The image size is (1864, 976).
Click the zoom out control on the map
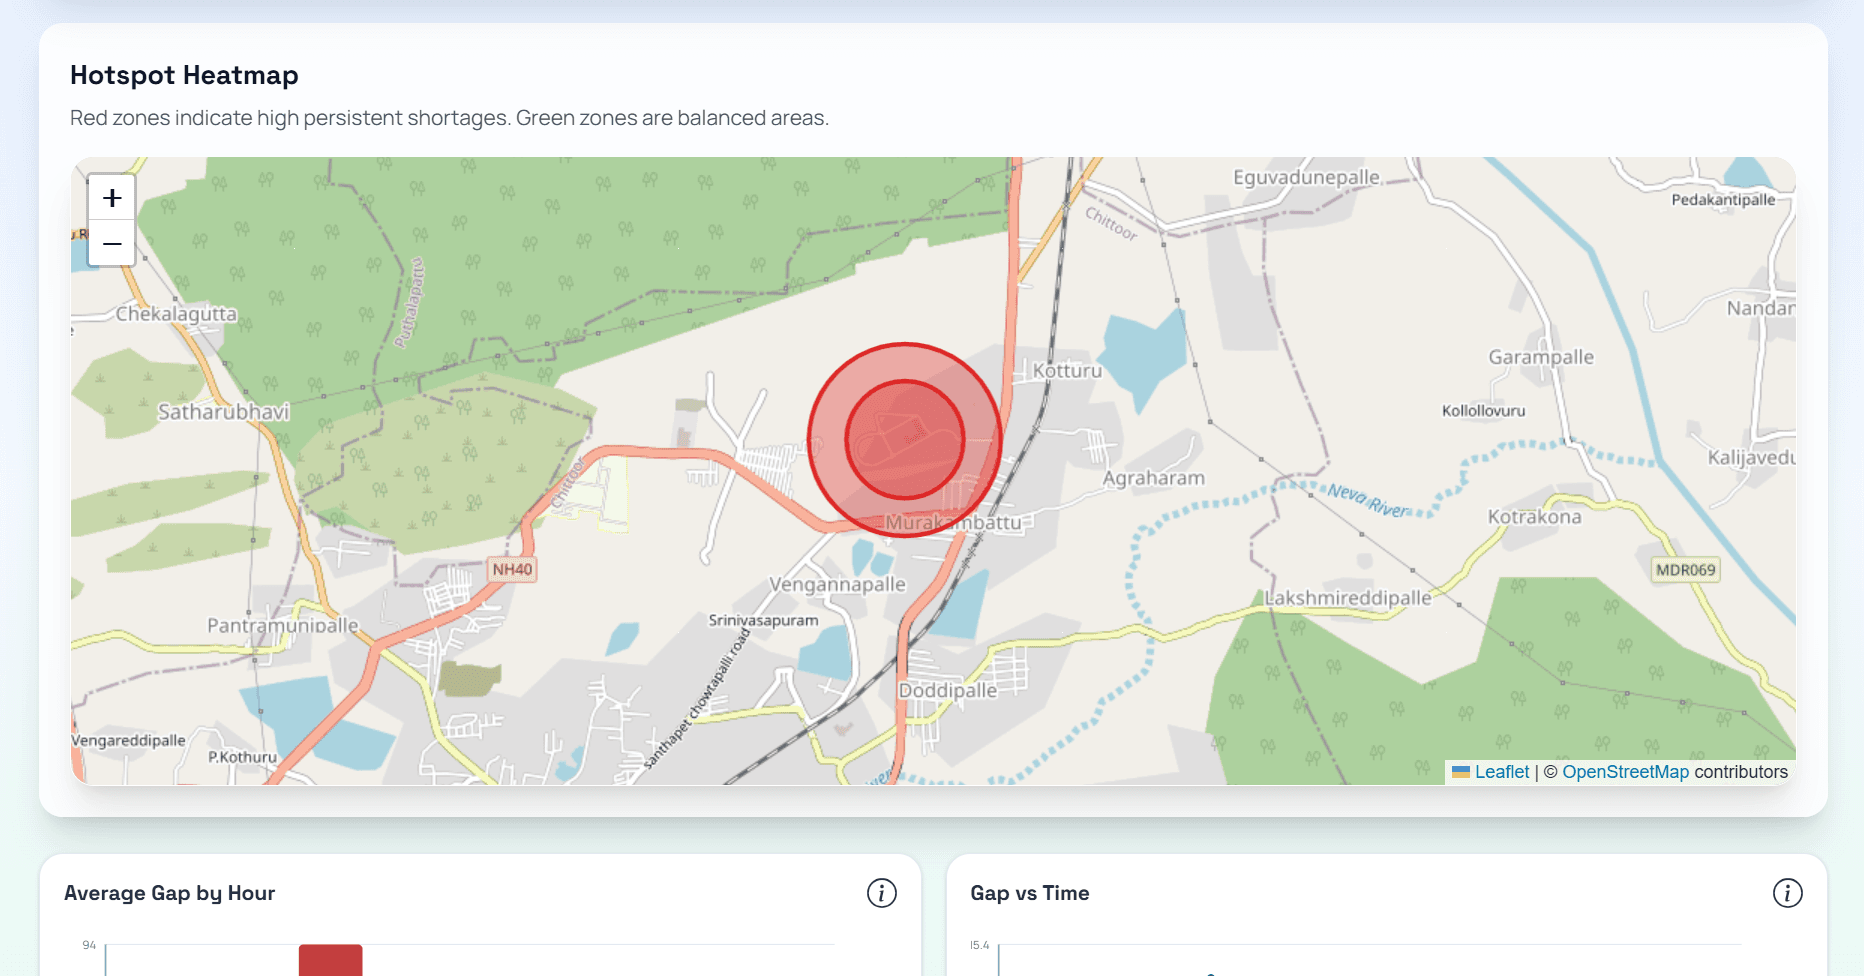111,243
